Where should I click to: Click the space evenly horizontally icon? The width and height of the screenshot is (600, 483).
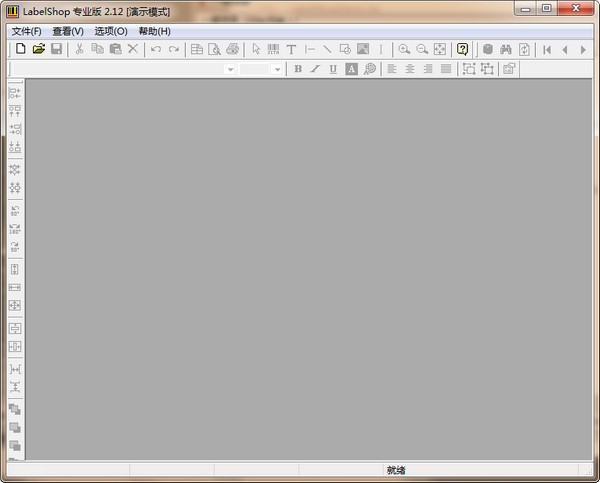pyautogui.click(x=15, y=369)
